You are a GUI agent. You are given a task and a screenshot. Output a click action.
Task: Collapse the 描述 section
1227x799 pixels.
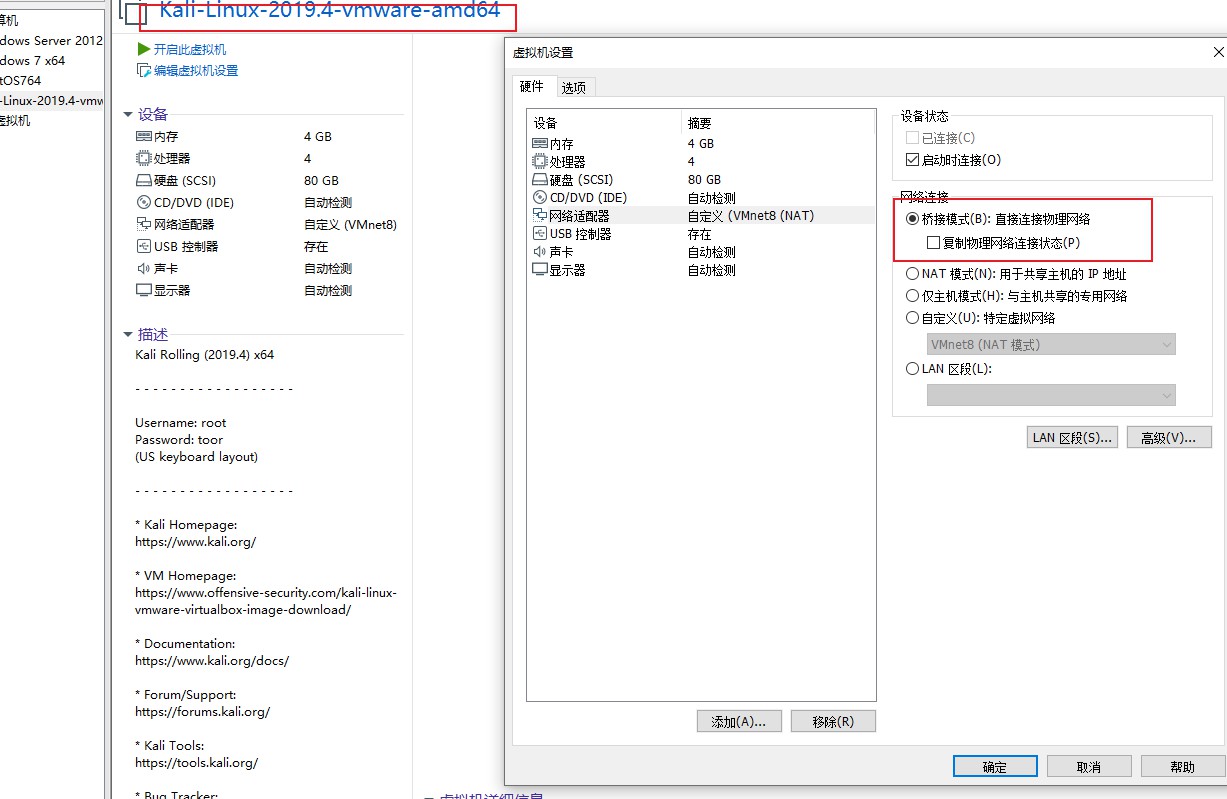point(128,335)
